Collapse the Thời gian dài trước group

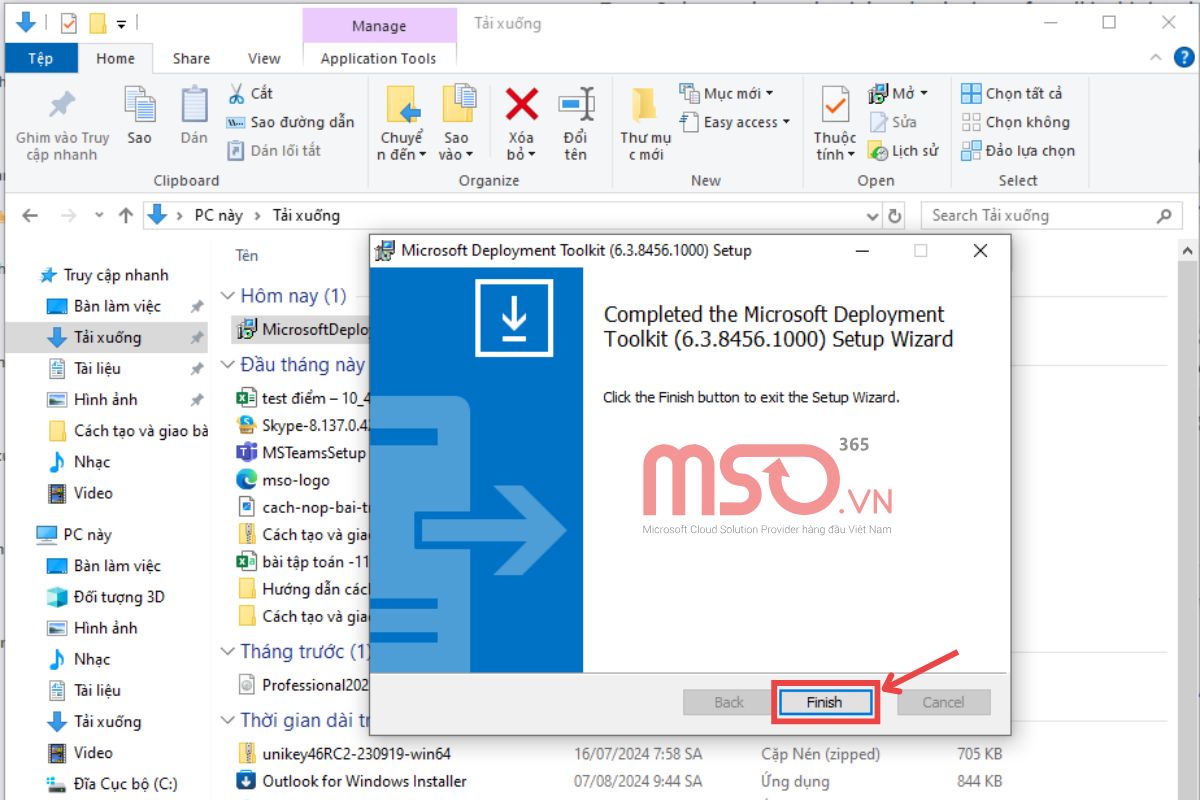228,720
